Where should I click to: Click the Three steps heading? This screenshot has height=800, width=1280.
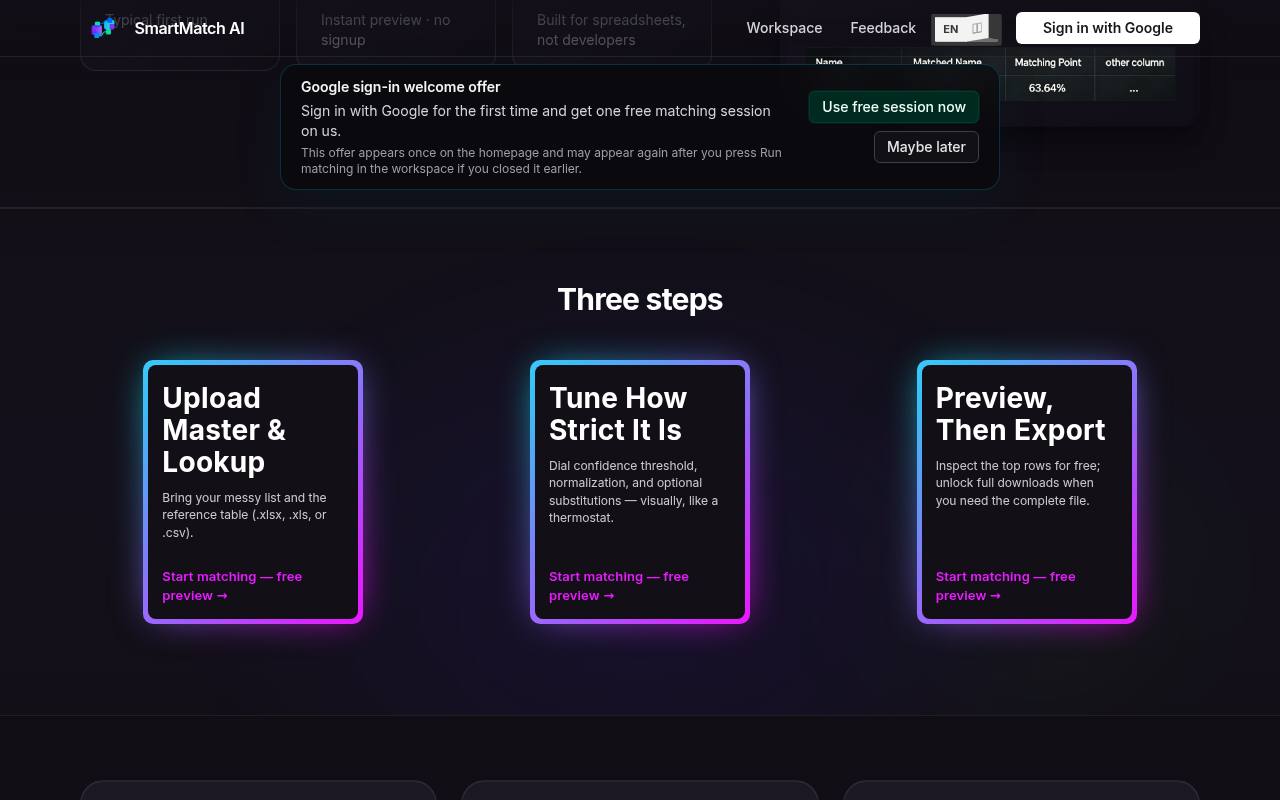640,299
